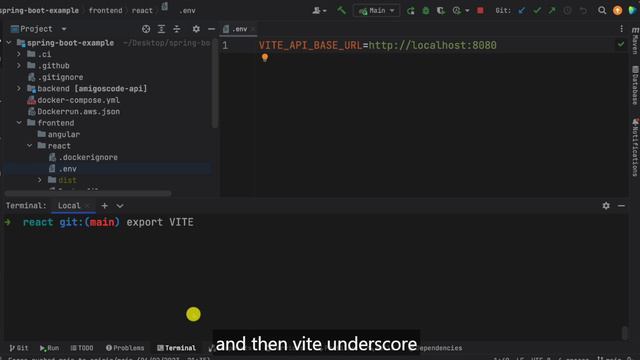Add a new terminal session
The height and width of the screenshot is (360, 640).
click(104, 206)
